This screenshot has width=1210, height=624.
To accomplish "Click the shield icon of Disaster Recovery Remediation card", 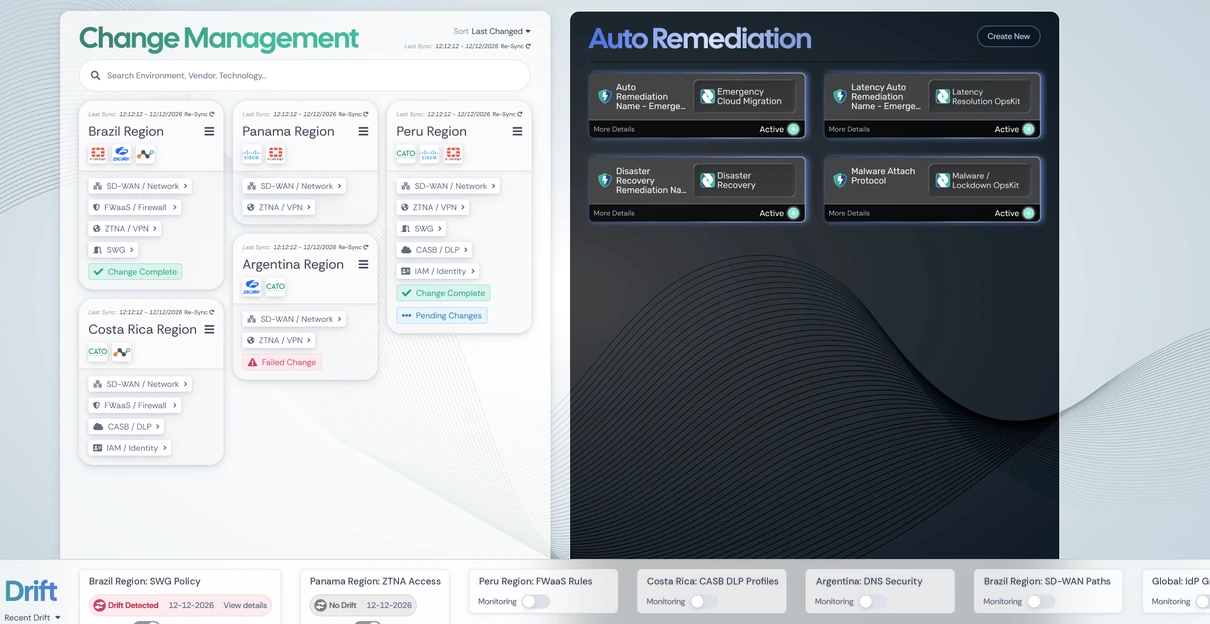I will click(604, 181).
